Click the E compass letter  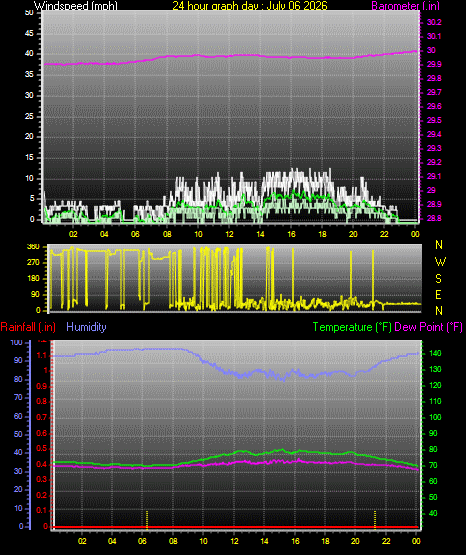(x=438, y=294)
